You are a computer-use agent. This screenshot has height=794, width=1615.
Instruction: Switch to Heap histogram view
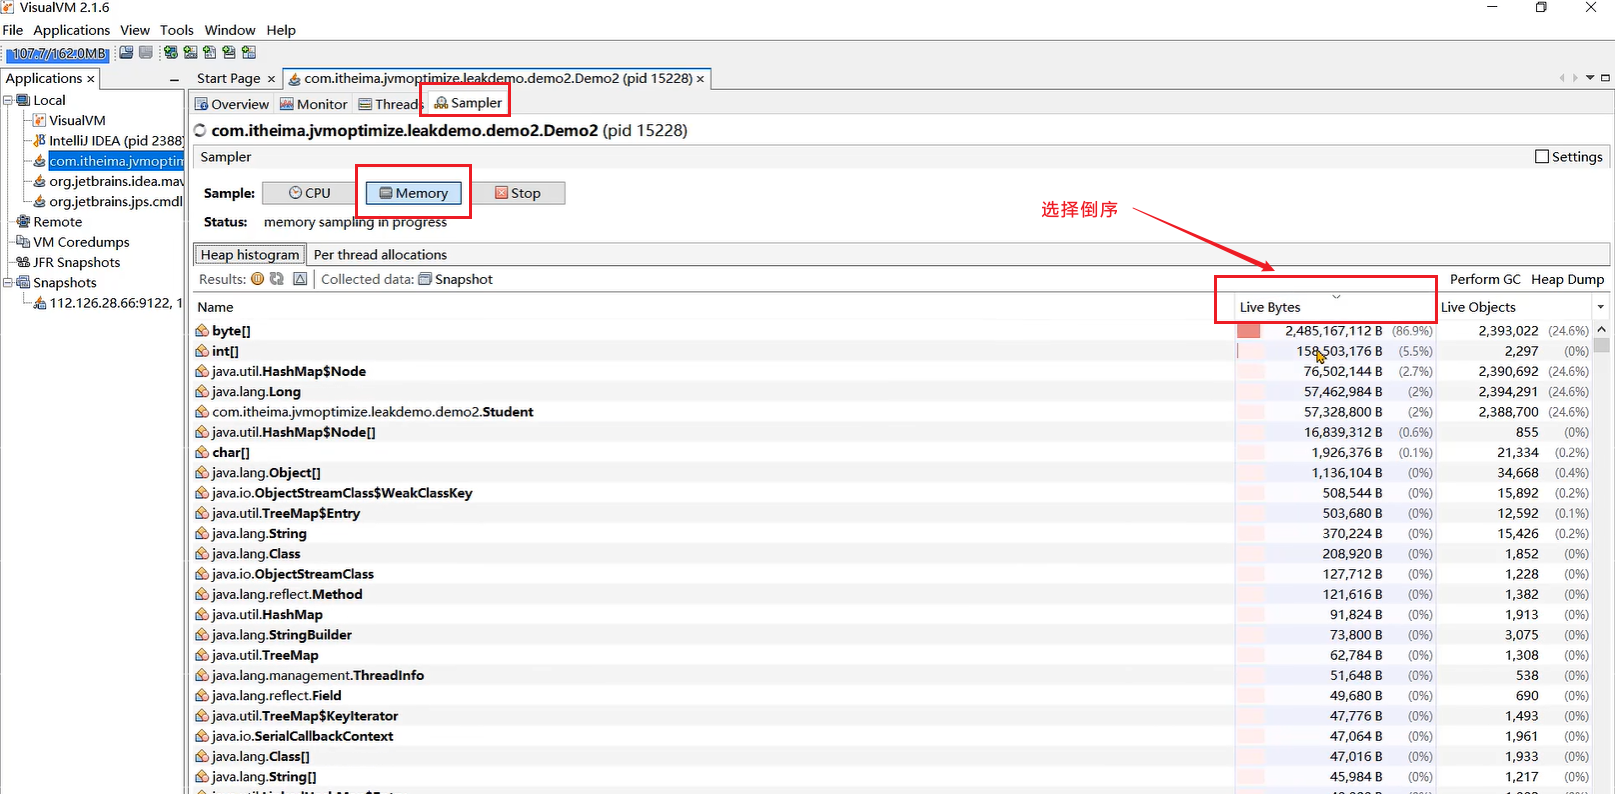tap(249, 255)
